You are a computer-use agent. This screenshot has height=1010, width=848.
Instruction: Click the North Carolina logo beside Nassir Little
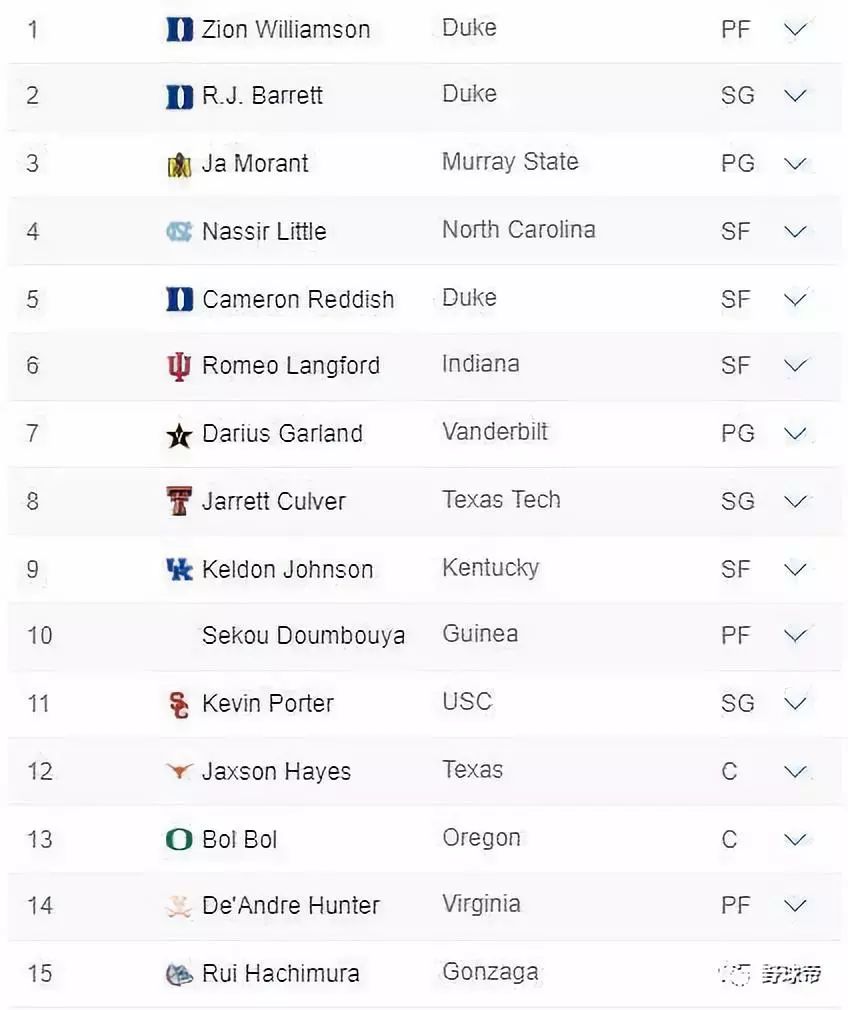click(x=179, y=232)
